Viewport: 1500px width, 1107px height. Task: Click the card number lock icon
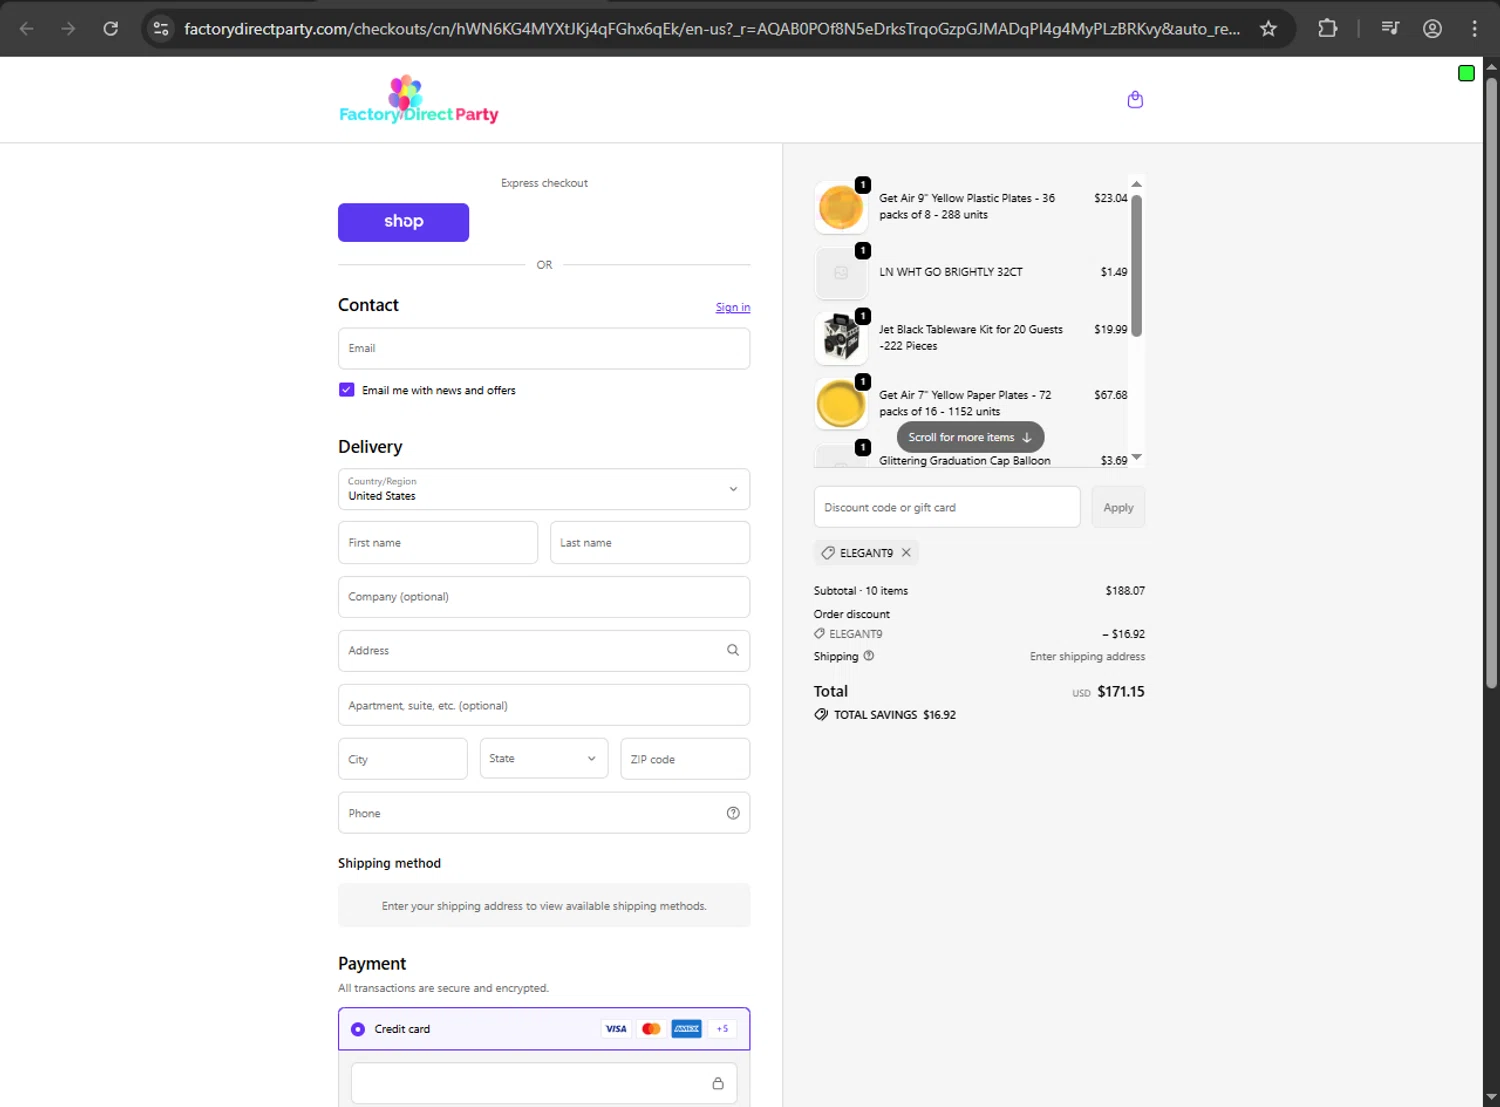point(718,1083)
